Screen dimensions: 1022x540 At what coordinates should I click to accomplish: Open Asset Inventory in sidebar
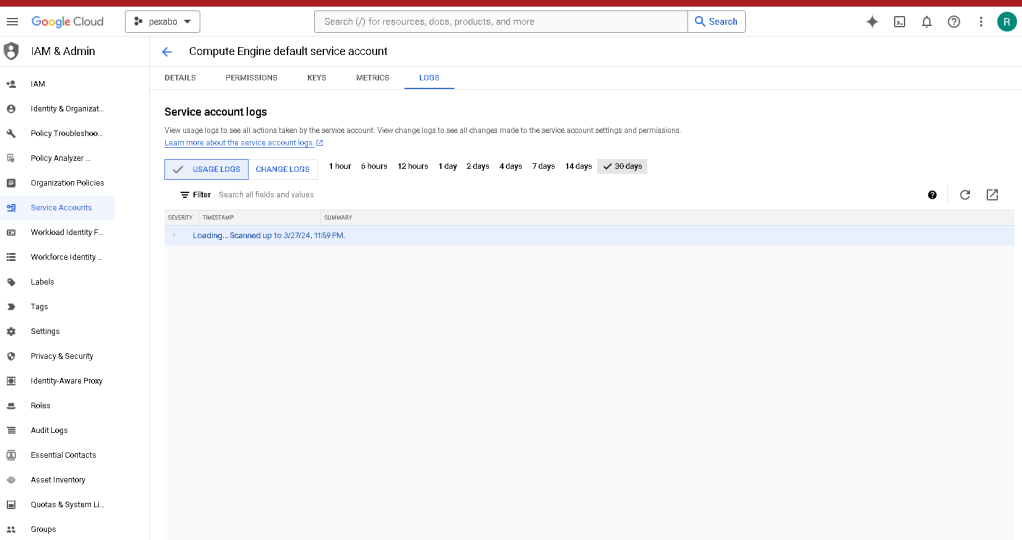click(x=57, y=481)
